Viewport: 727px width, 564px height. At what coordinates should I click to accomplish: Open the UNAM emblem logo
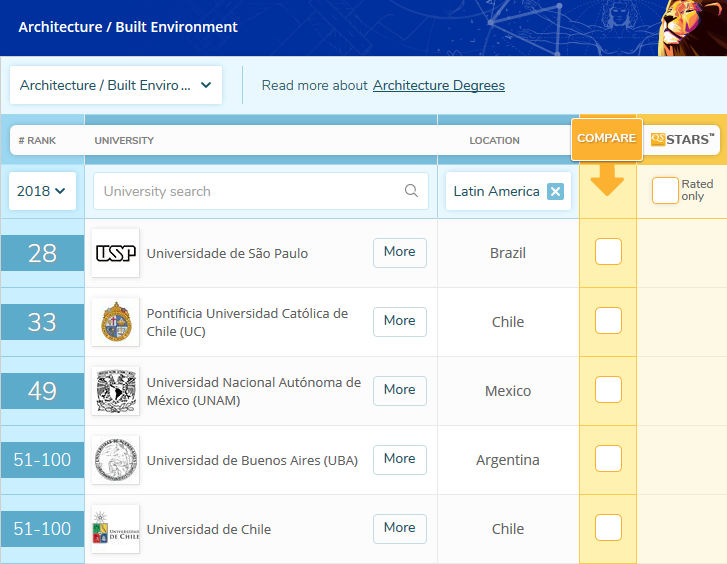(x=115, y=391)
